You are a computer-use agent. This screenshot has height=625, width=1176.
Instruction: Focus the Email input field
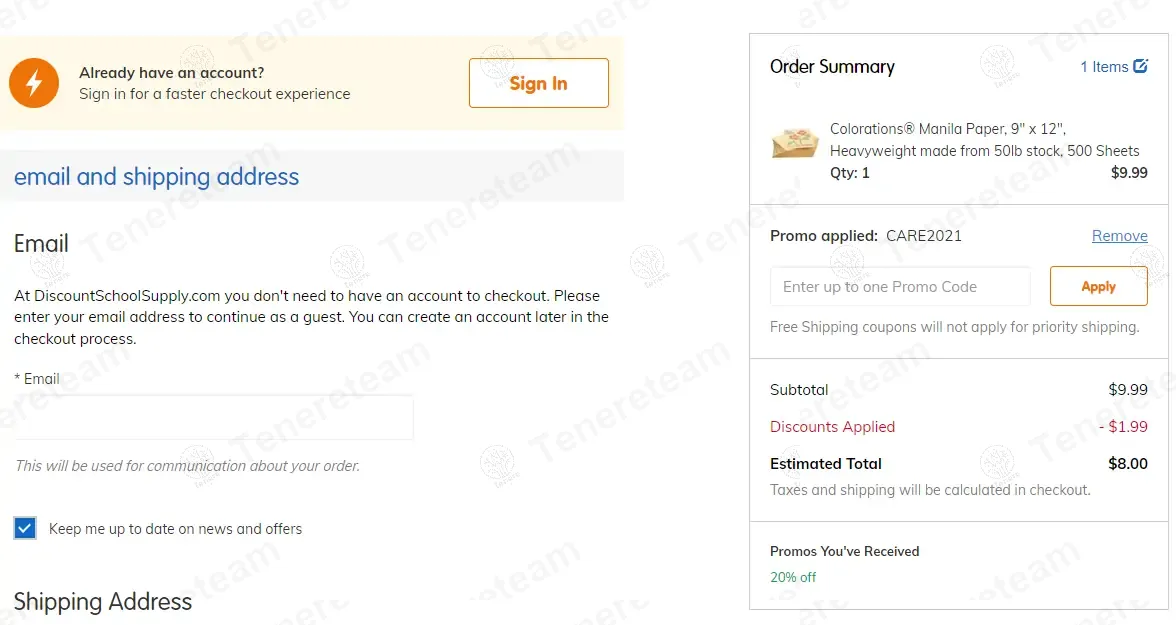[214, 417]
